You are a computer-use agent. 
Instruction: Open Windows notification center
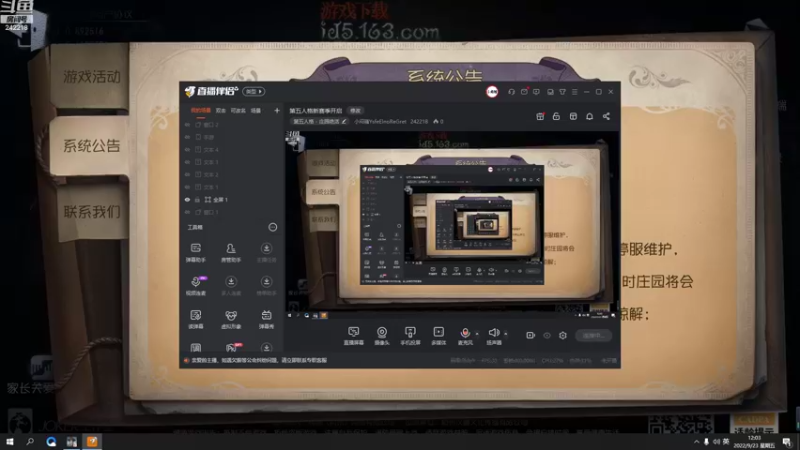tap(787, 442)
